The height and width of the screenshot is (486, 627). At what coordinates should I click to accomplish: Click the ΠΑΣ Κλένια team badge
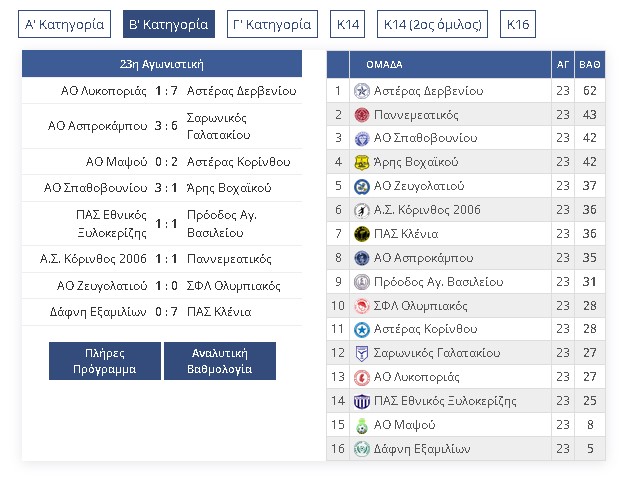pos(362,234)
